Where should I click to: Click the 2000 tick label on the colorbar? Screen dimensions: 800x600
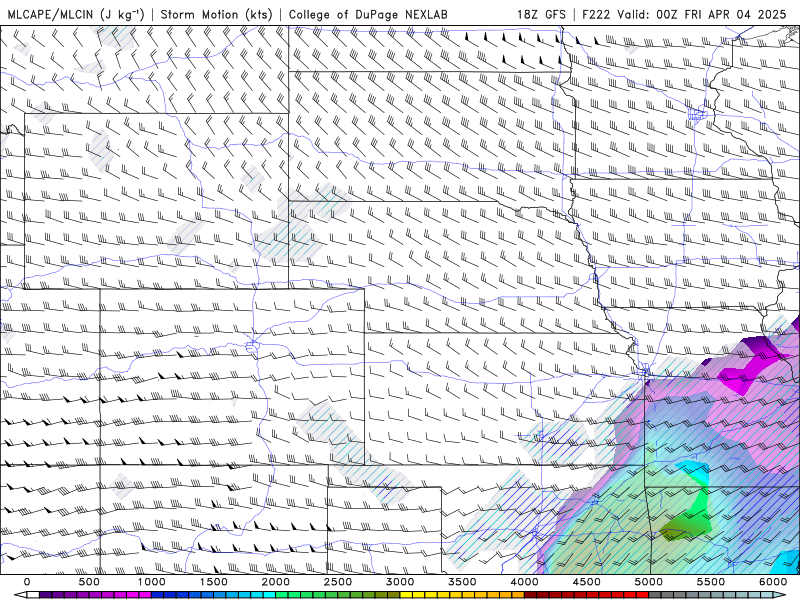click(x=276, y=582)
